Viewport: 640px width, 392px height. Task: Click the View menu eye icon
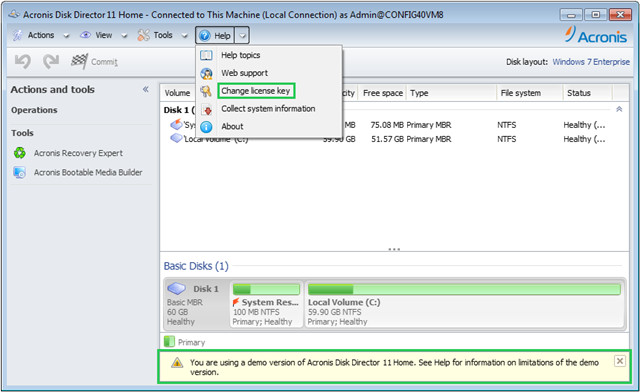point(85,35)
